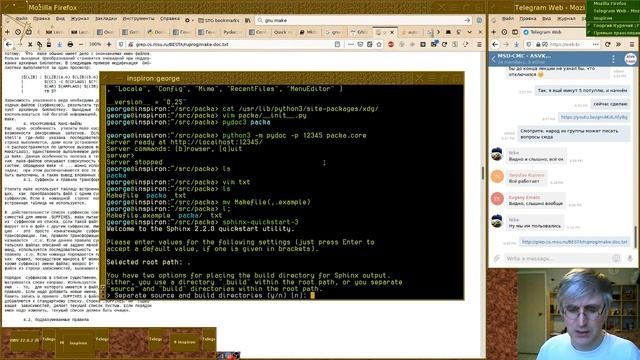Click the first 'Inspiron' pager button on taskbar
The height and width of the screenshot is (360, 640).
click(x=78, y=343)
